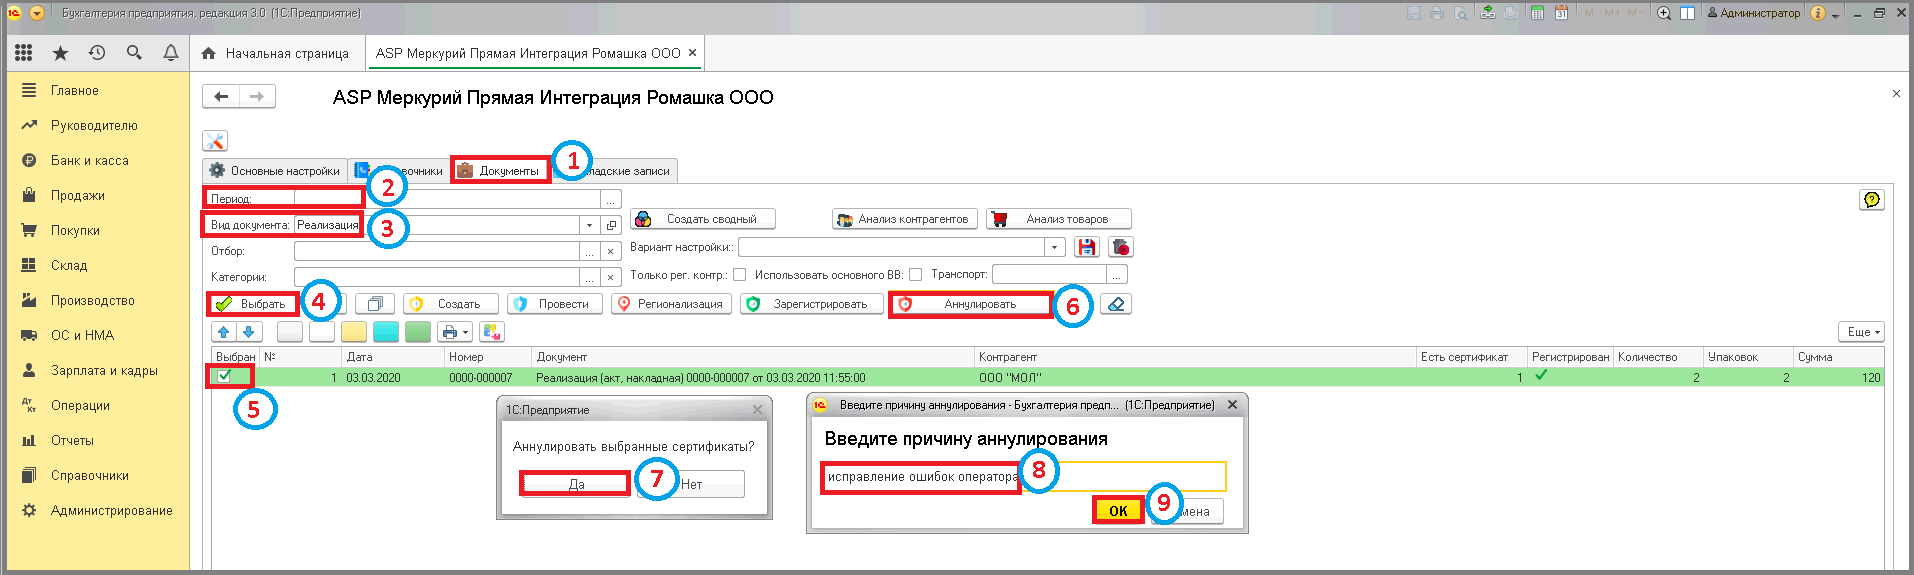Click the Выбрать button

click(252, 304)
